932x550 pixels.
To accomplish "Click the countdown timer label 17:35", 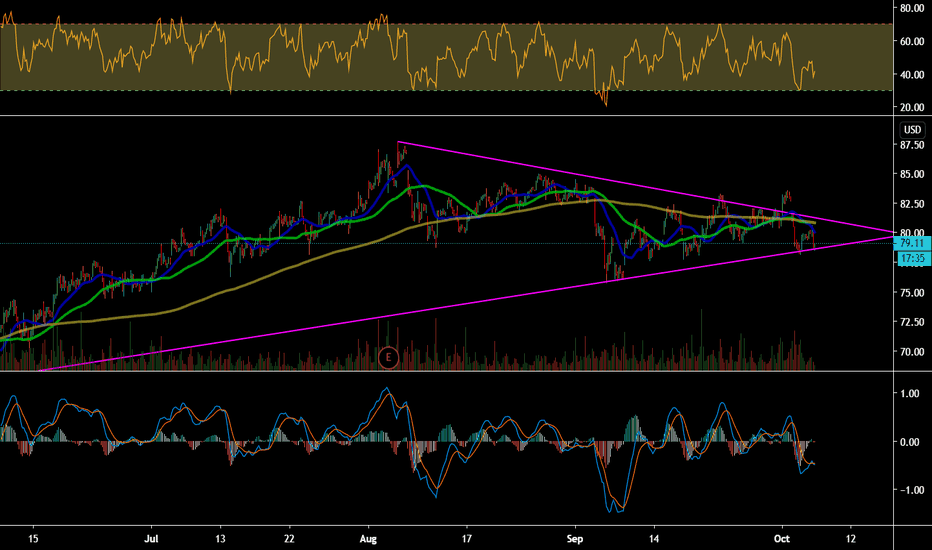I will coord(912,258).
